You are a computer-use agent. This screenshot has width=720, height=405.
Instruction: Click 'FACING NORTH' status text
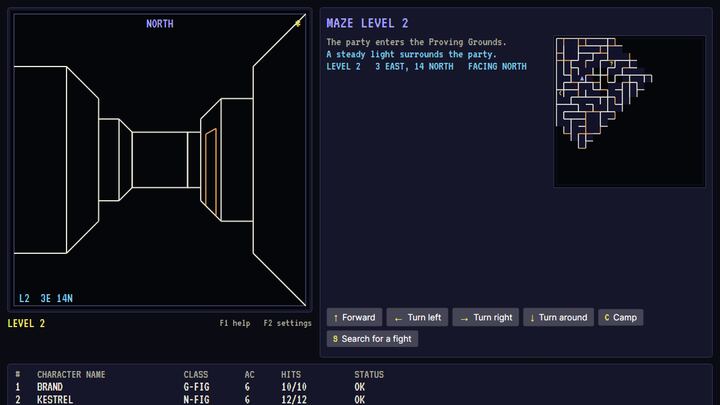tap(497, 67)
